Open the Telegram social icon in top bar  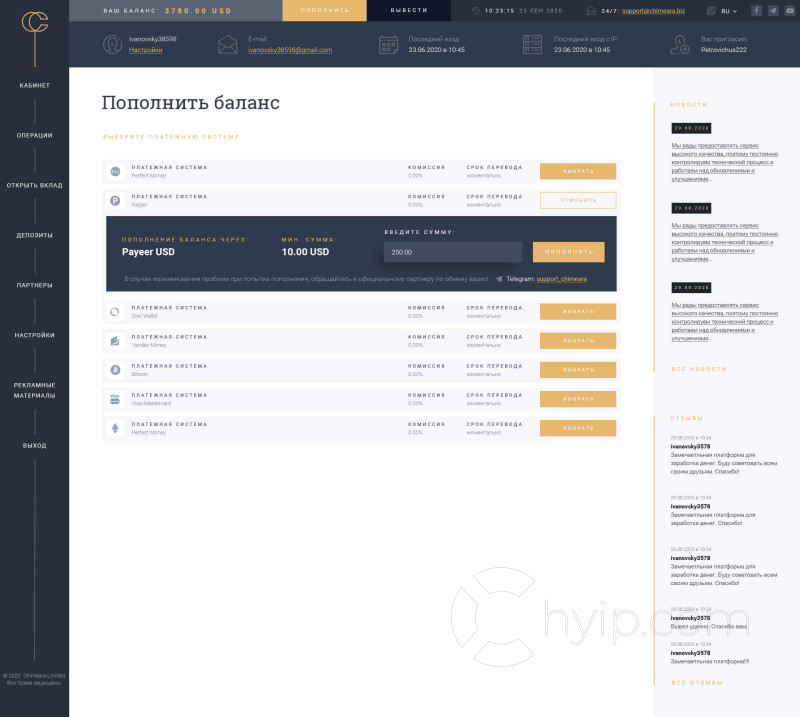pos(773,11)
